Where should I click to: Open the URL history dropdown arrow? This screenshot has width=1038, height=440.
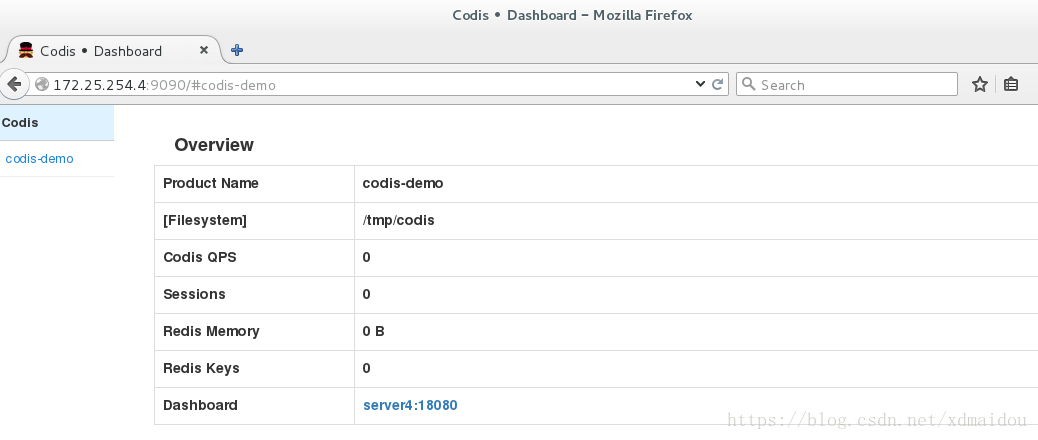[700, 84]
